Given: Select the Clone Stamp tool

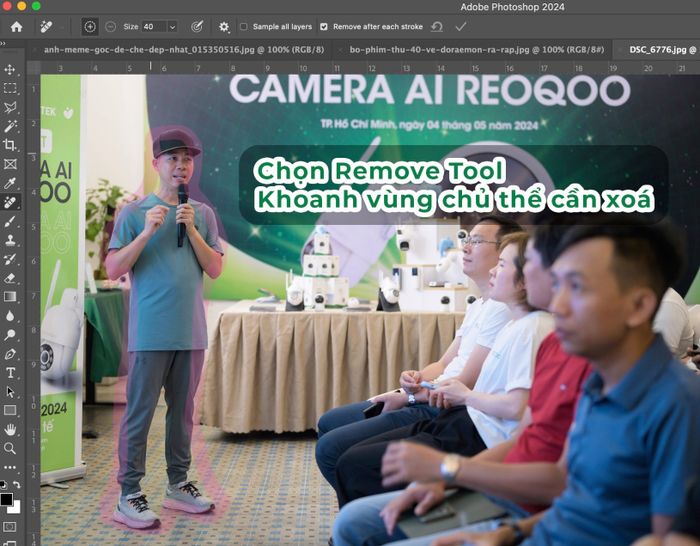Looking at the screenshot, I should tap(10, 240).
